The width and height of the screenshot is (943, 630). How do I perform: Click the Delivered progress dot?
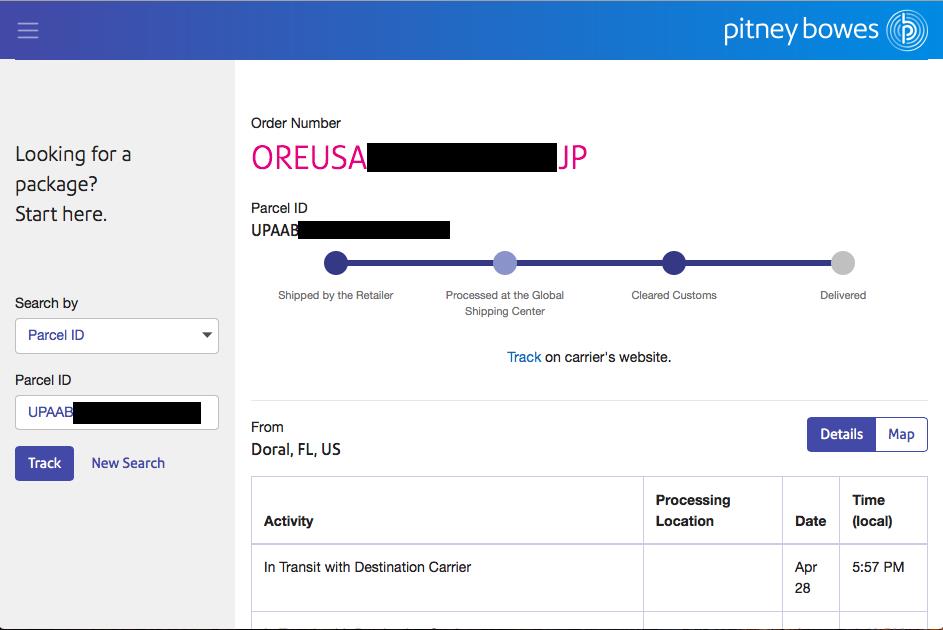click(x=843, y=263)
